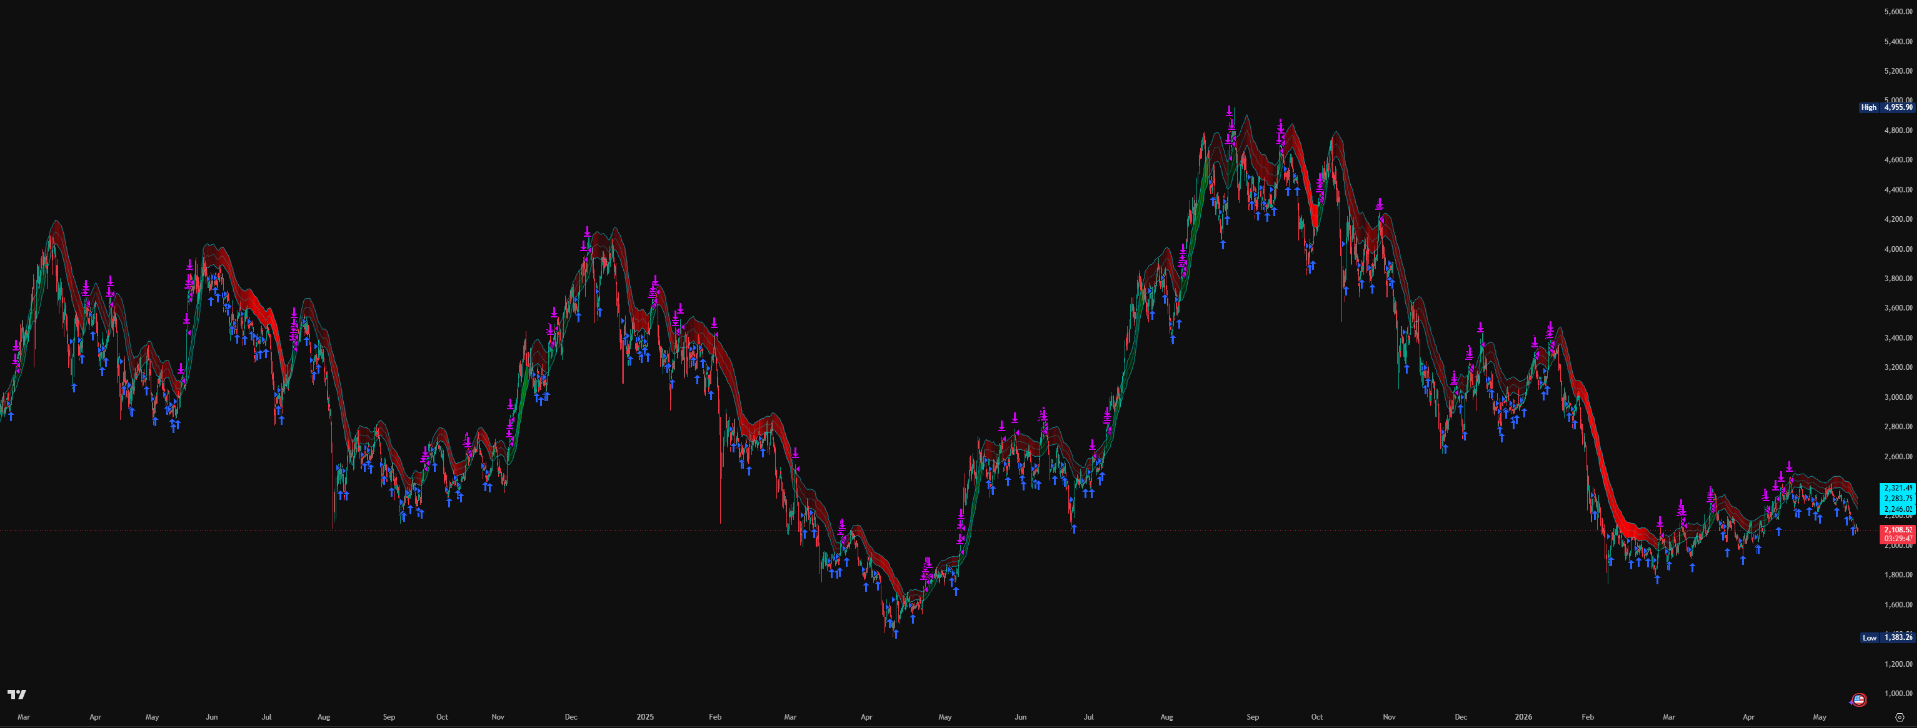The image size is (1917, 728).
Task: Click the cyan 2,283.75 indicator label
Action: click(x=1897, y=498)
